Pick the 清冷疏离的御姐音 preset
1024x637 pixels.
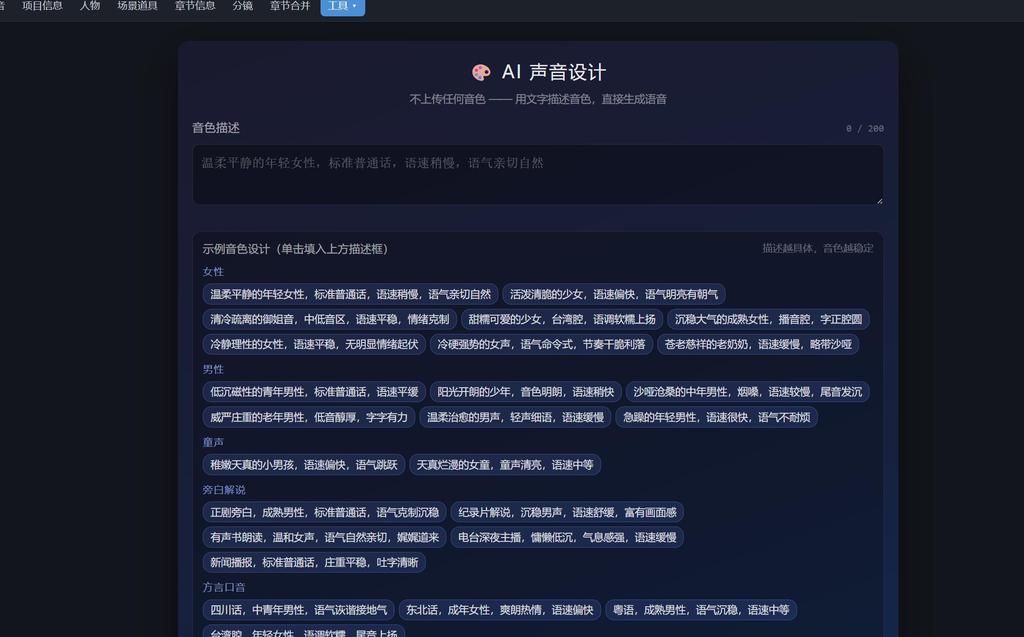330,319
